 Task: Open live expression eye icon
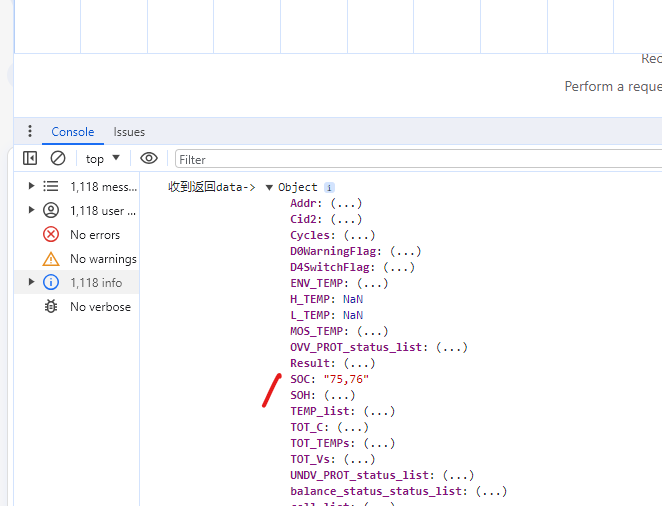point(149,158)
